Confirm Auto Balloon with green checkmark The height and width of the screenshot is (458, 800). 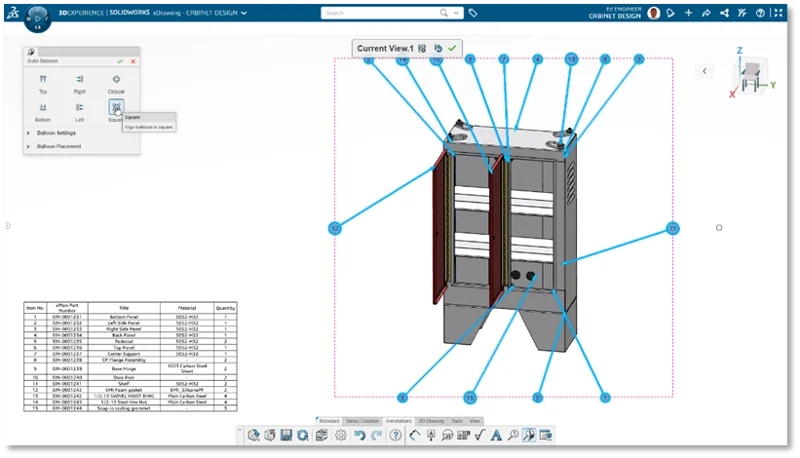[120, 61]
